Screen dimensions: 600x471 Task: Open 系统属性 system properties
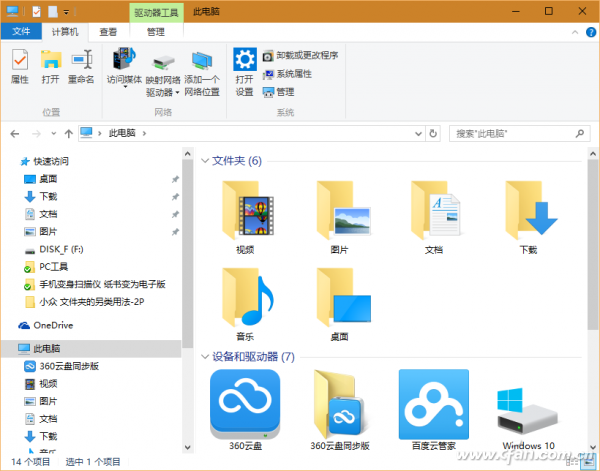click(x=287, y=74)
